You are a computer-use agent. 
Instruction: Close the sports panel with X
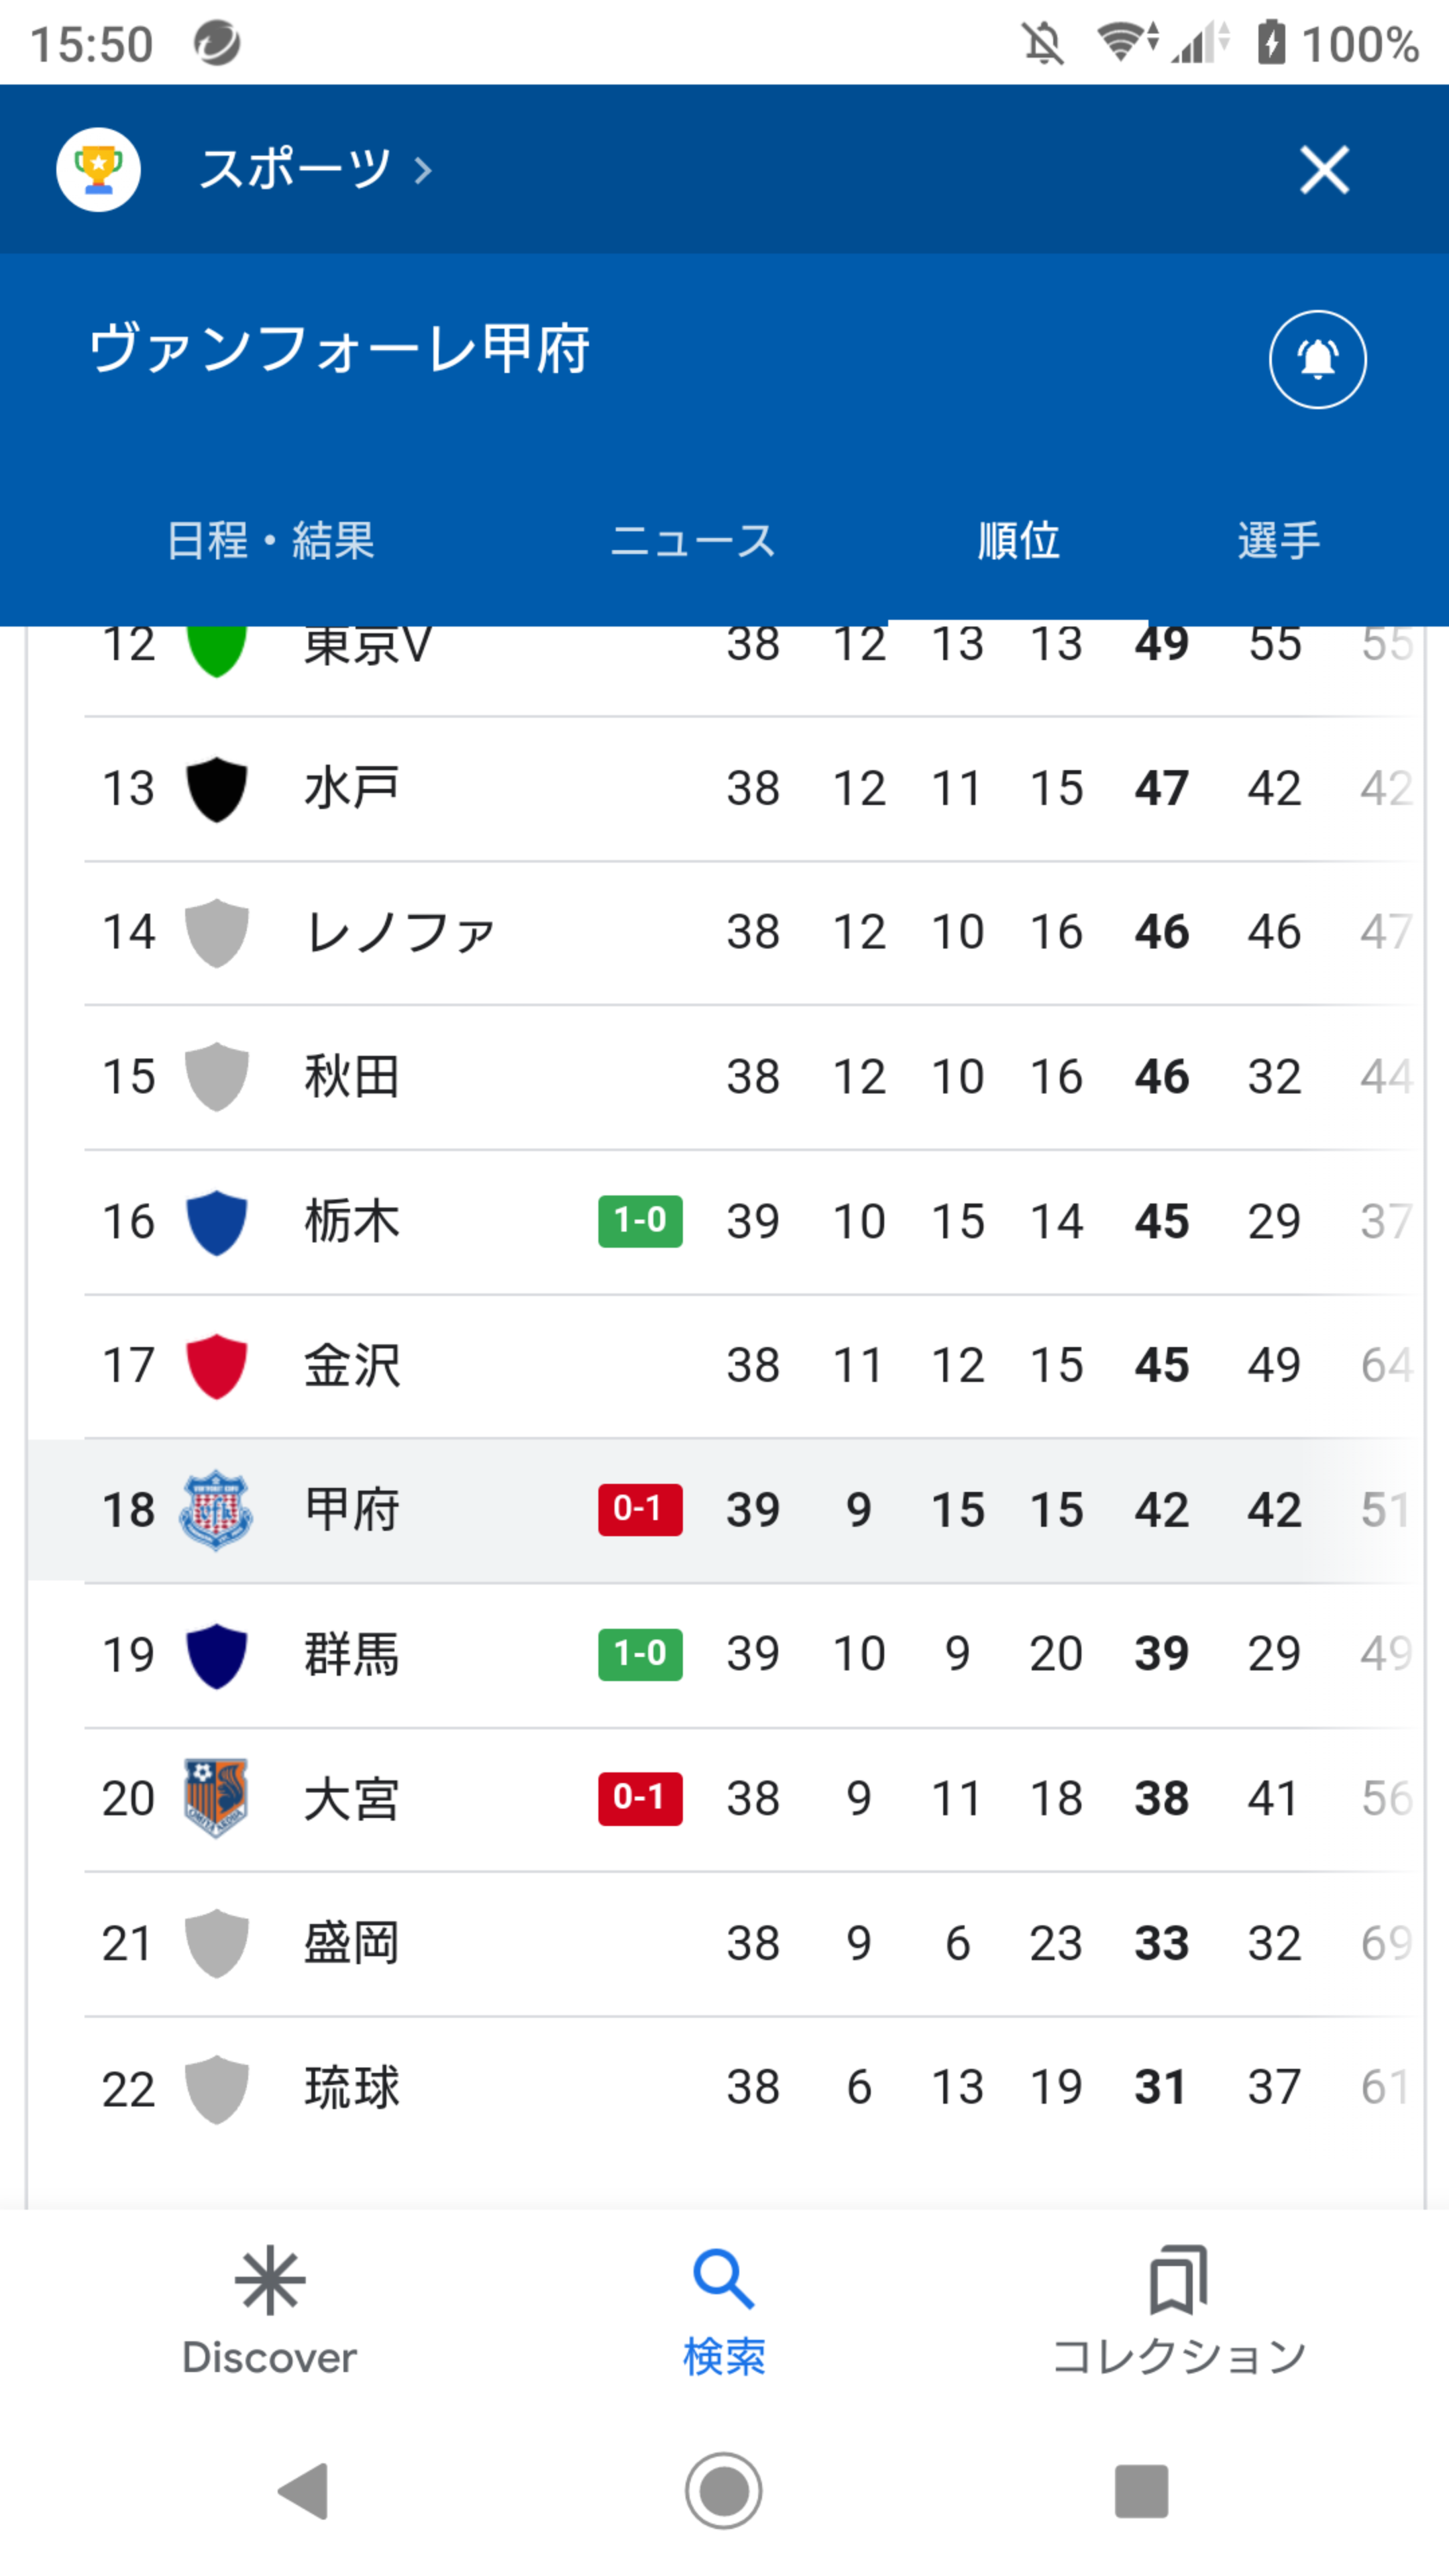click(x=1324, y=169)
